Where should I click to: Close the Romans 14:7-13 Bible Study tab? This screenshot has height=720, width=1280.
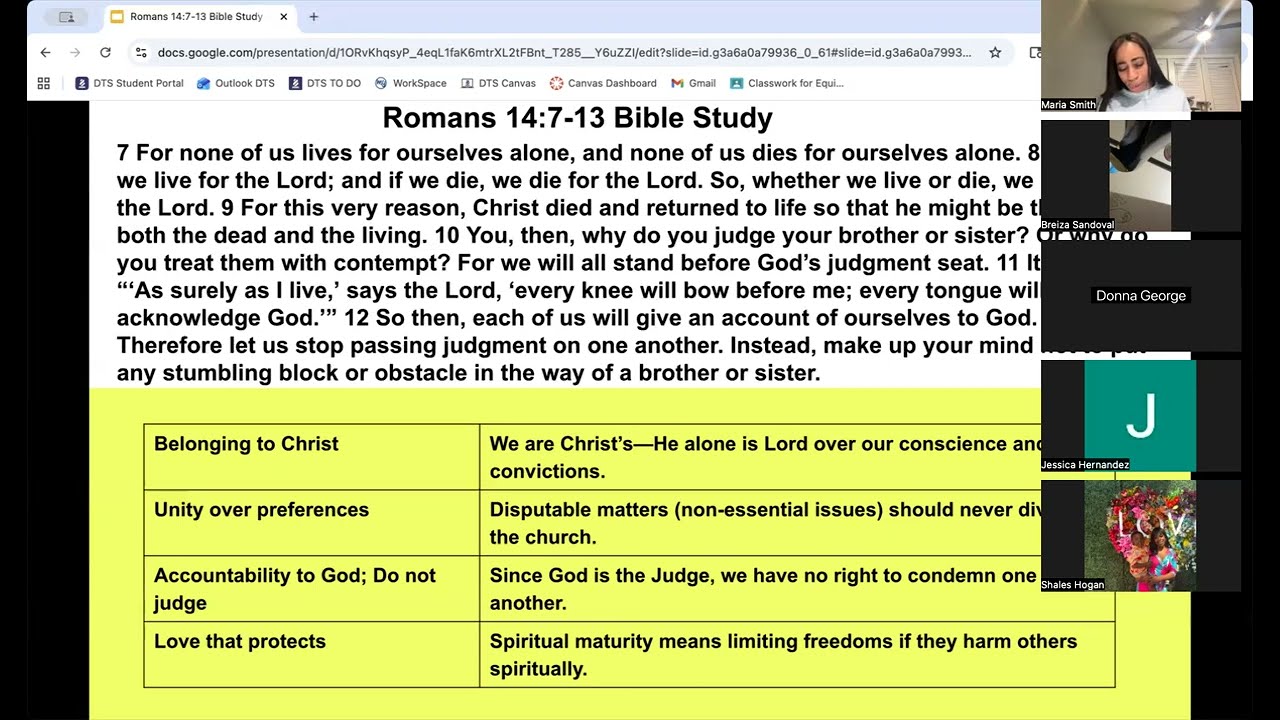point(283,17)
